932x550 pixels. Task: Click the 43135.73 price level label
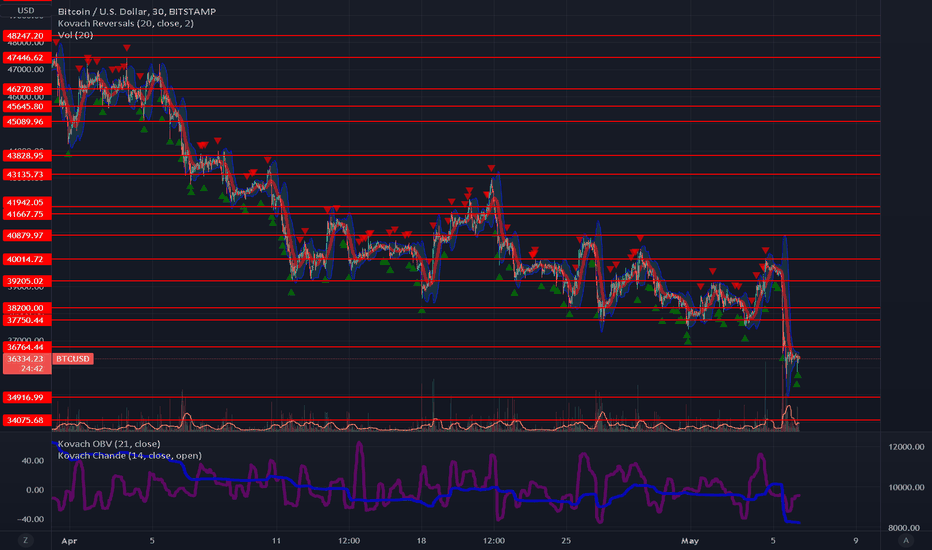point(27,175)
